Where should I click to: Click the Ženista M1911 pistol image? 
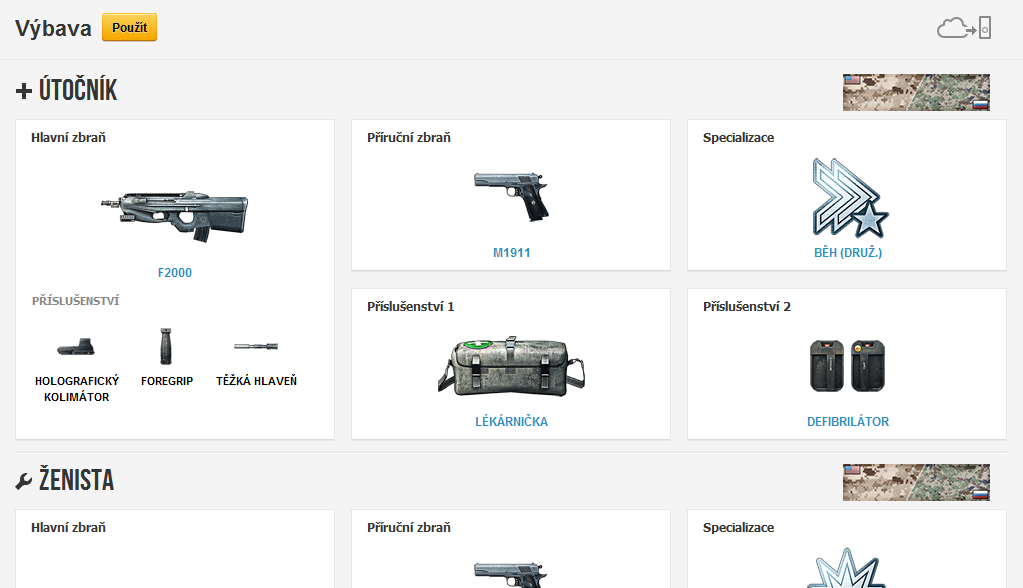(510, 574)
